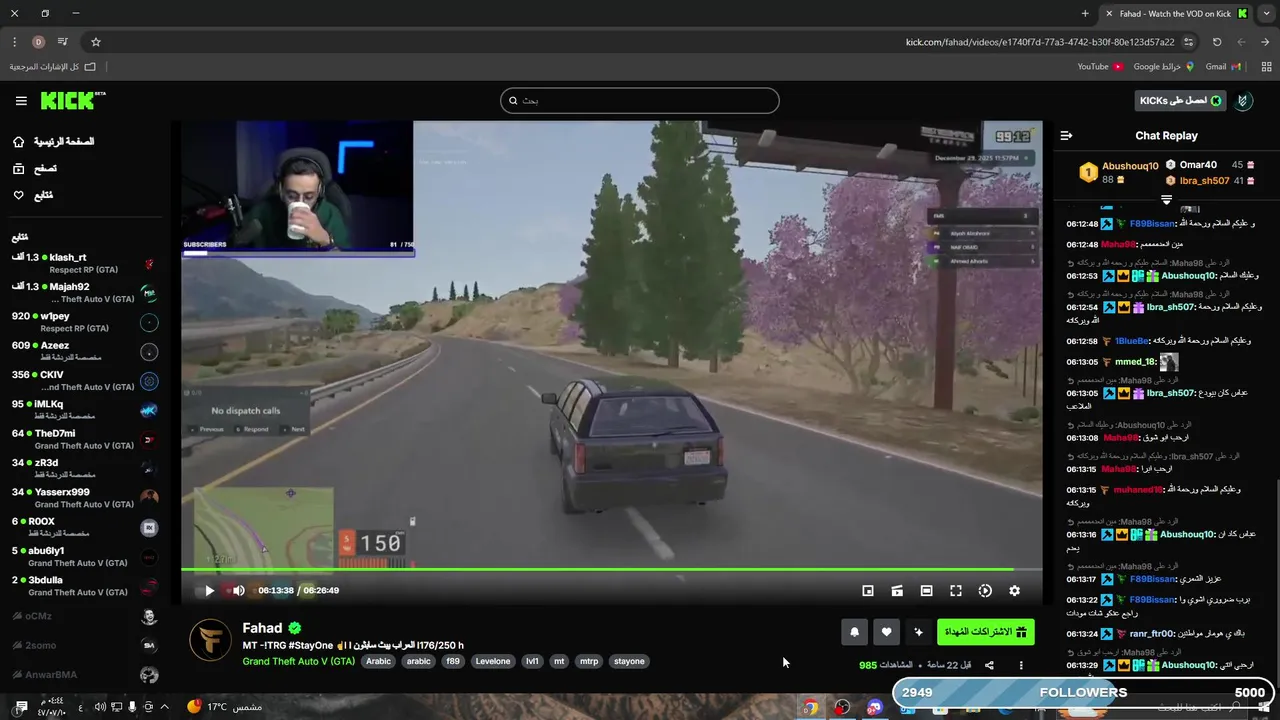Share the video
Image resolution: width=1280 pixels, height=720 pixels.
[989, 666]
